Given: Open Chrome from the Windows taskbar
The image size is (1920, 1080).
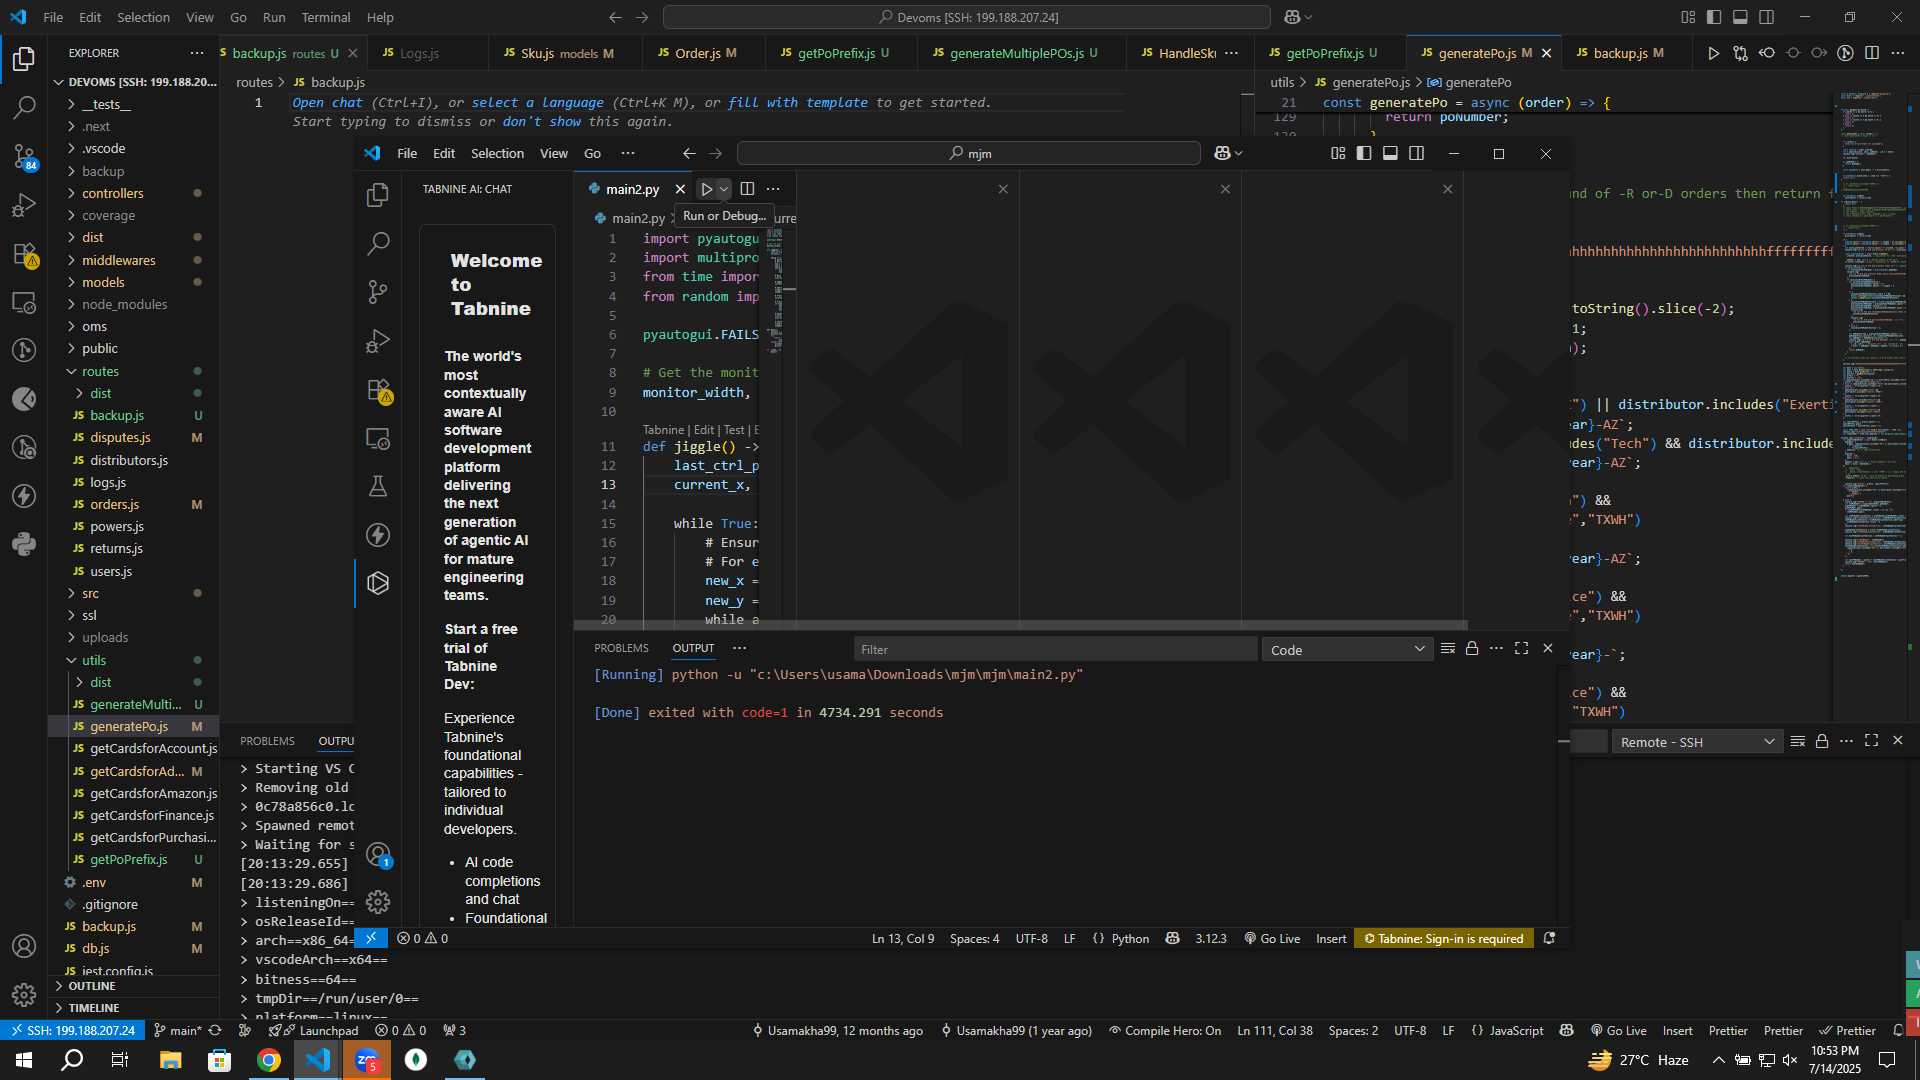Looking at the screenshot, I should click(268, 1060).
